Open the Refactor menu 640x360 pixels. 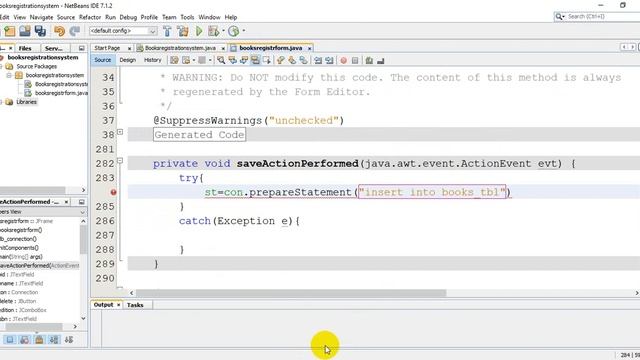tap(90, 17)
